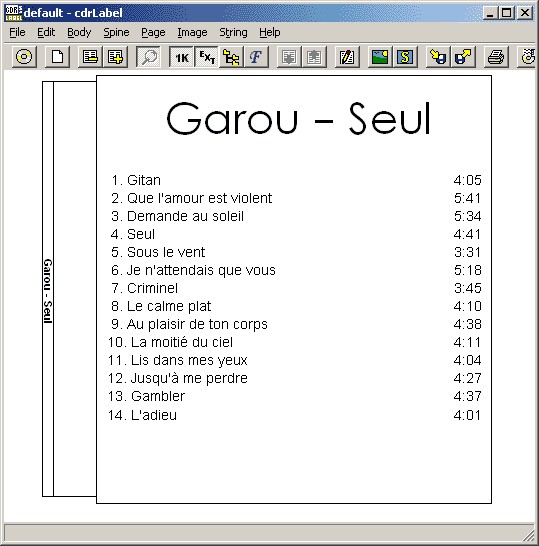Click the pencil edit notepad icon
Viewport: 539px width, 546px height.
pyautogui.click(x=347, y=57)
